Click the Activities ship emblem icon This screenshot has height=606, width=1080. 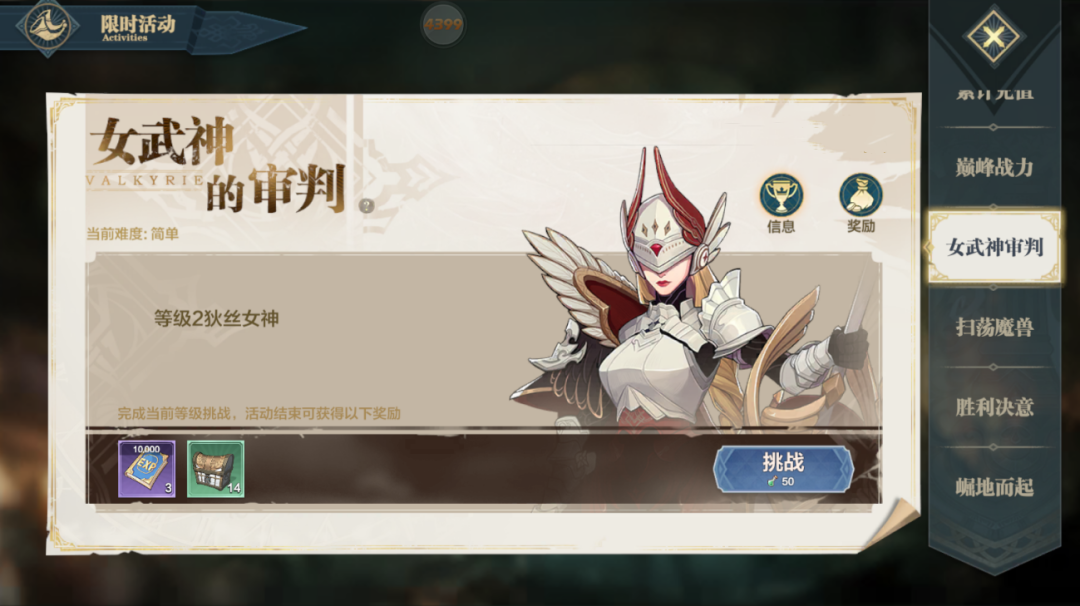[x=47, y=26]
